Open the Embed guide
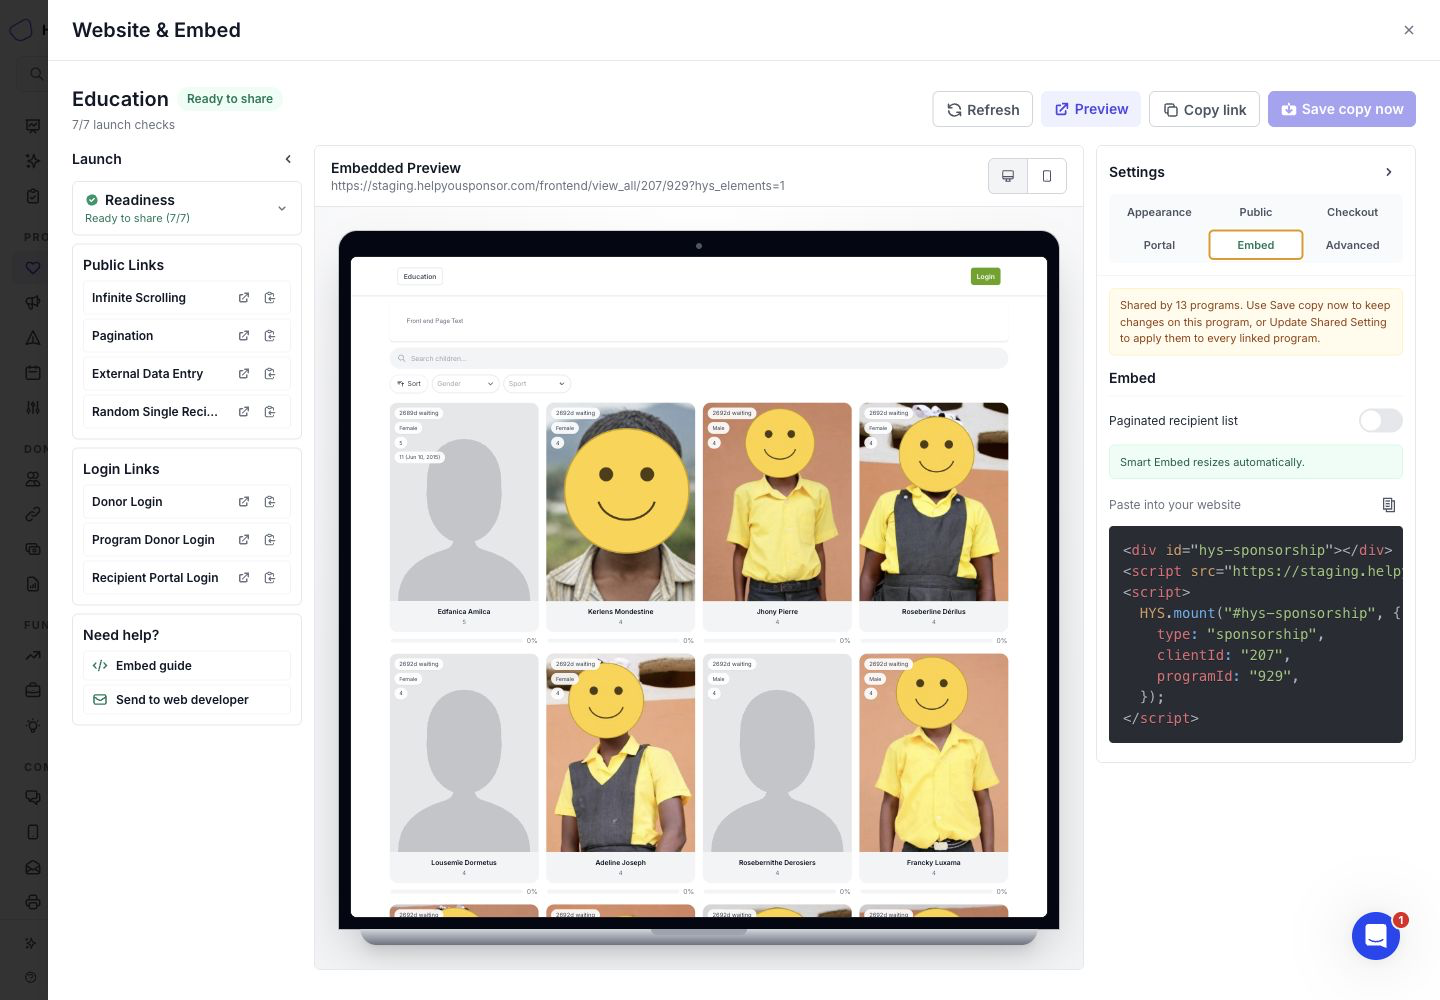 click(x=187, y=666)
